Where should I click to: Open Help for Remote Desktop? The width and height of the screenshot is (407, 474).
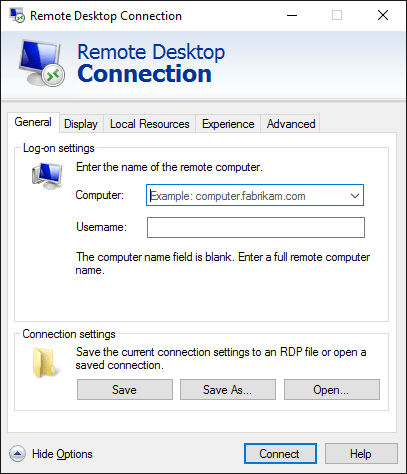click(361, 454)
